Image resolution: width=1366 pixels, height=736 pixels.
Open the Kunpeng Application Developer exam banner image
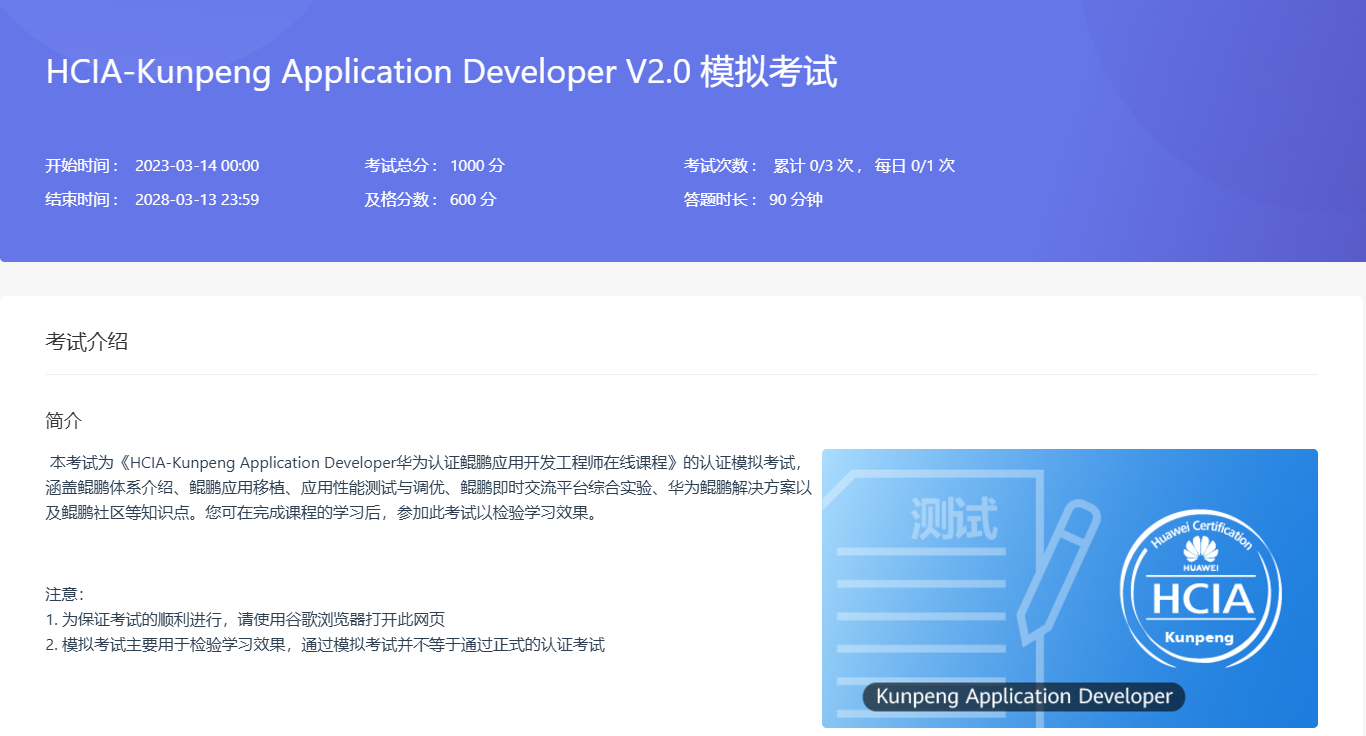point(1070,588)
